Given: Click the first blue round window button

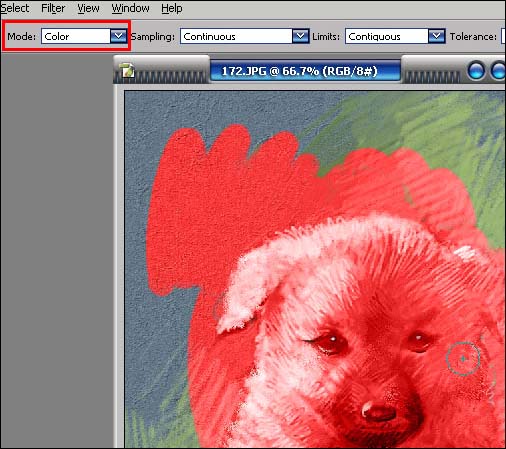Looking at the screenshot, I should pos(476,71).
